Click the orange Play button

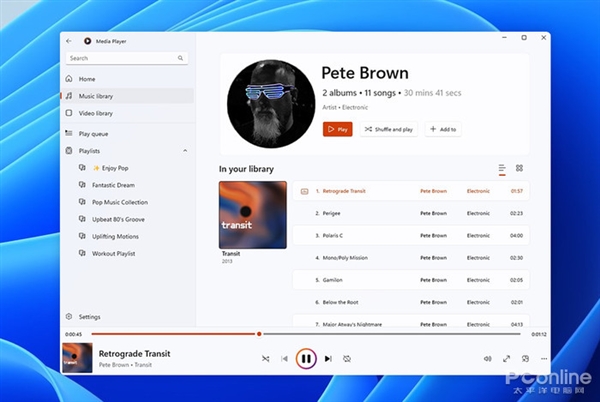pyautogui.click(x=338, y=129)
